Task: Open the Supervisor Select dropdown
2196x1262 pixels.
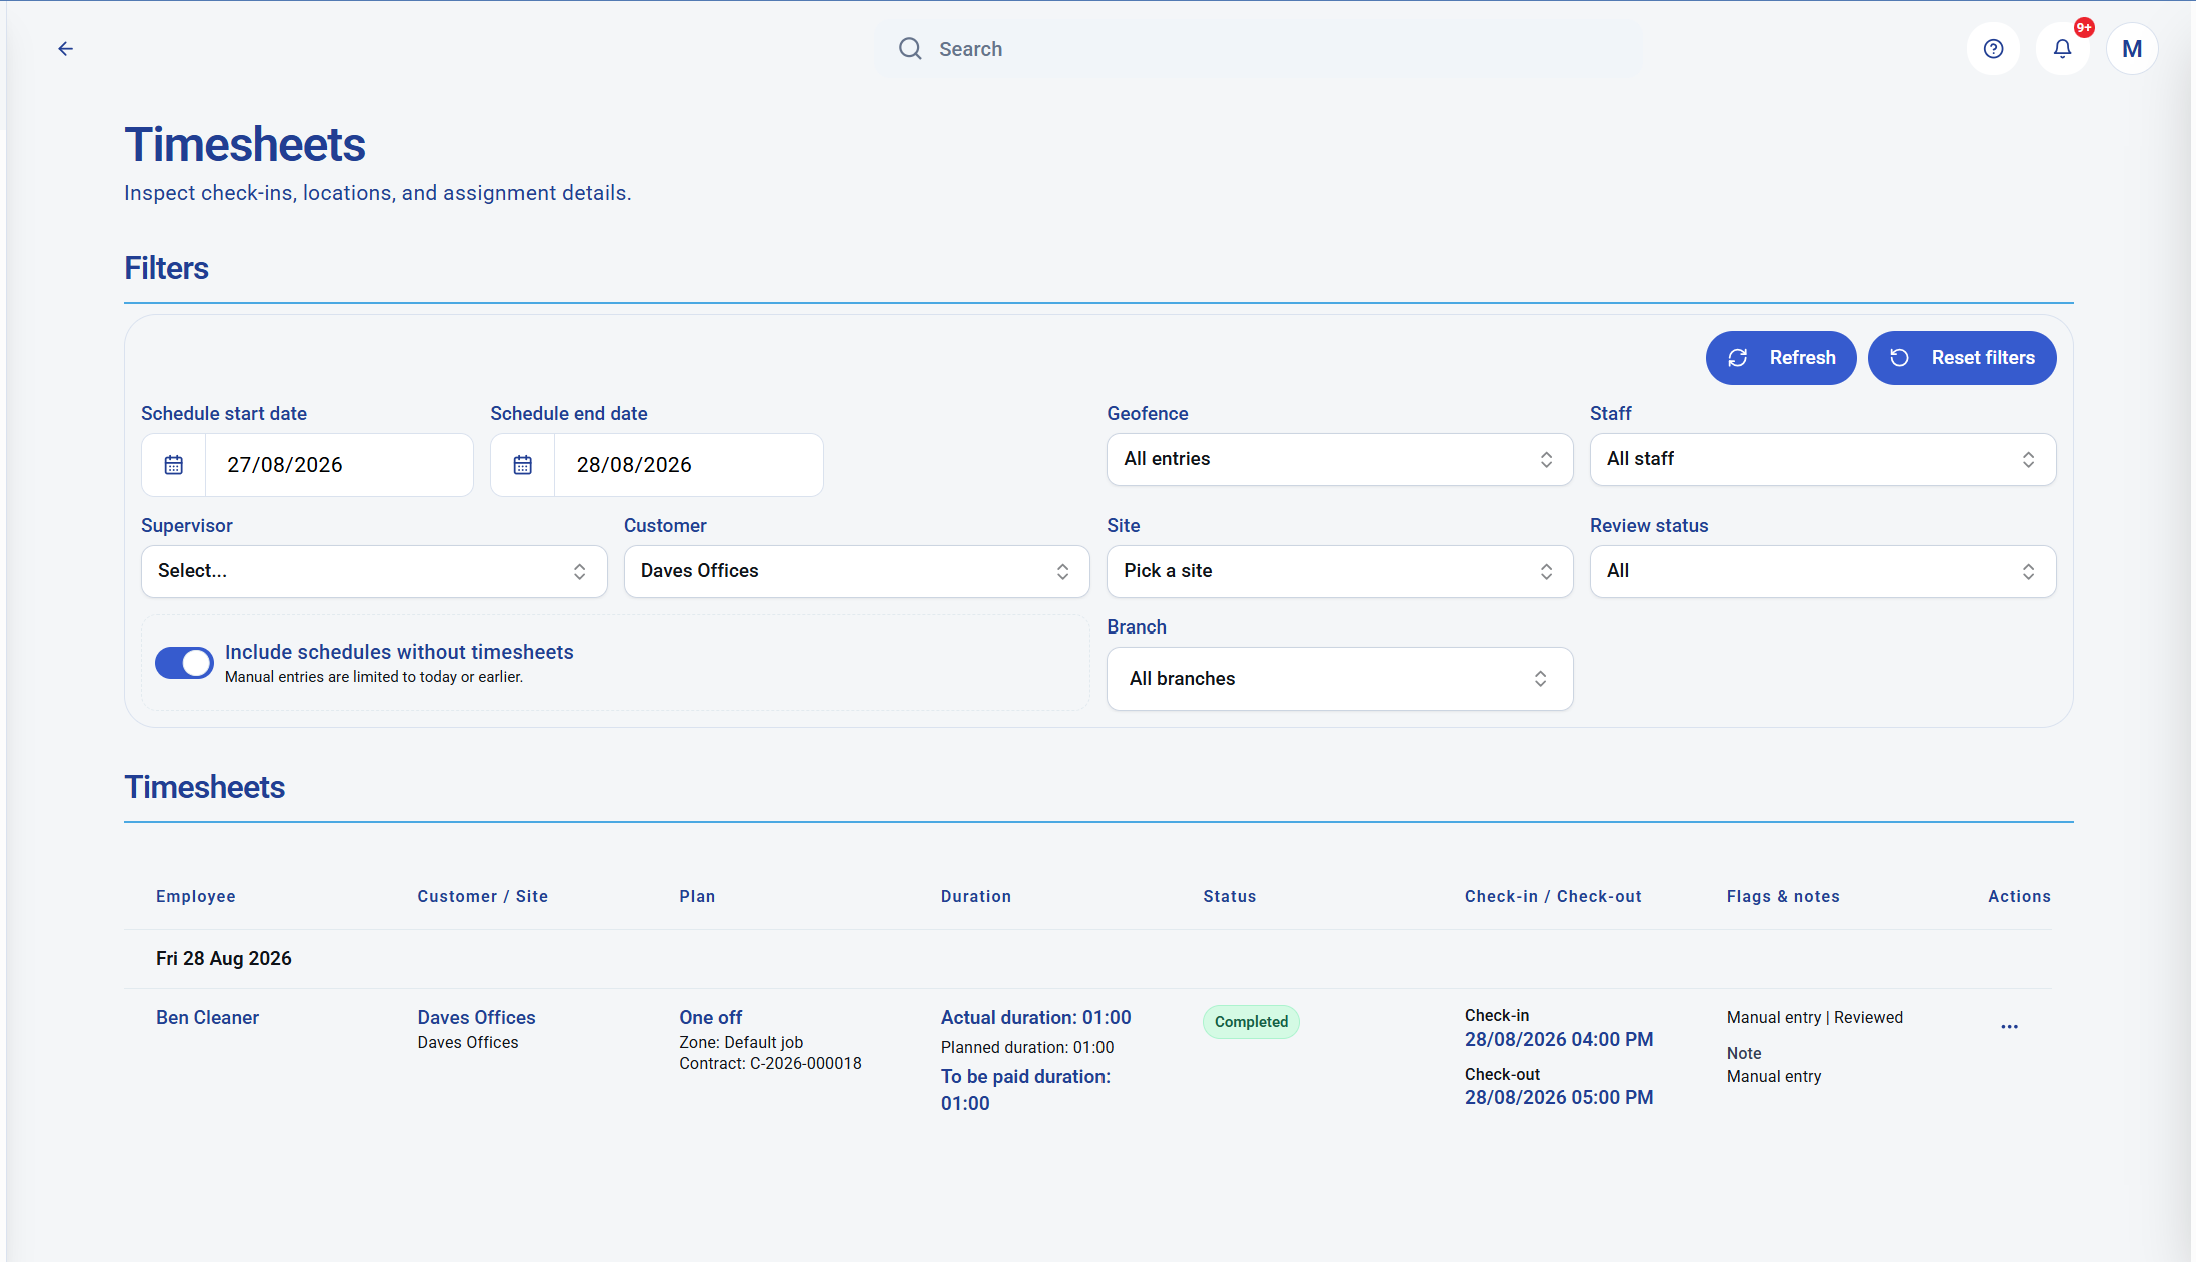Action: click(x=374, y=571)
